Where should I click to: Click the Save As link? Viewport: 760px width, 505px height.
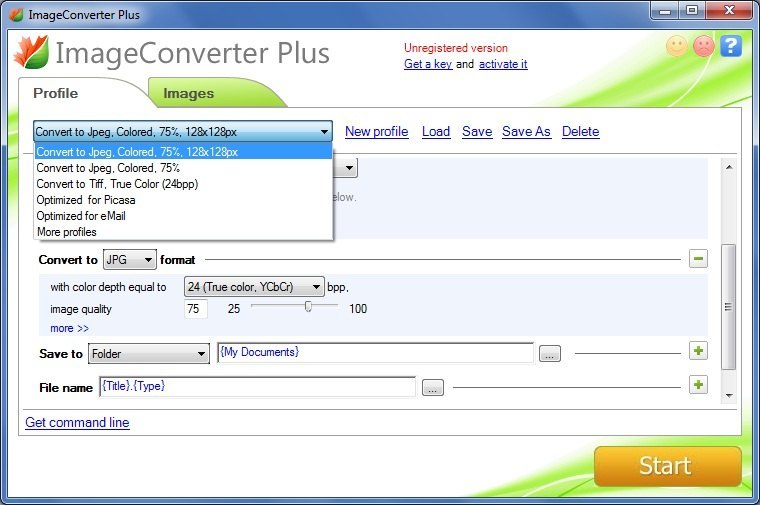click(x=526, y=131)
